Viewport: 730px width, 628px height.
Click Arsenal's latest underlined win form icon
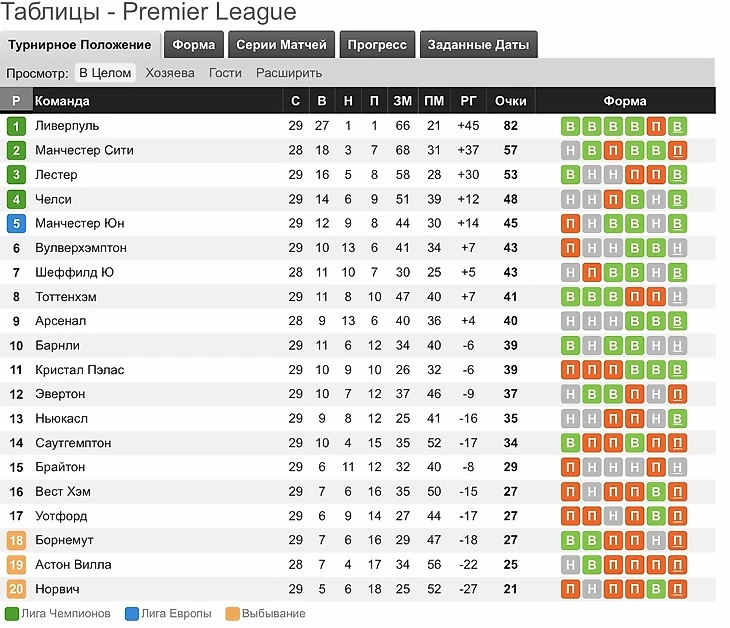[677, 321]
